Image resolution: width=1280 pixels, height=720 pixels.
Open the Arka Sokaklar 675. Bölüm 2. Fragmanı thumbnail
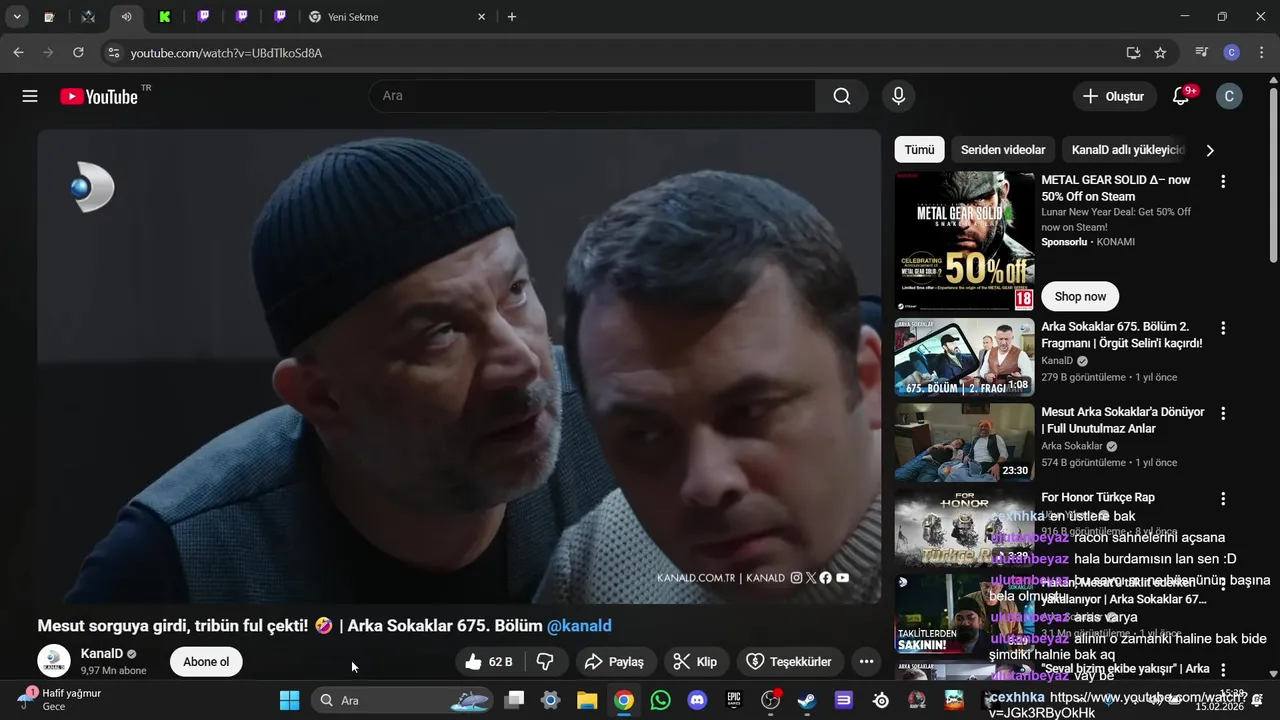(x=965, y=357)
